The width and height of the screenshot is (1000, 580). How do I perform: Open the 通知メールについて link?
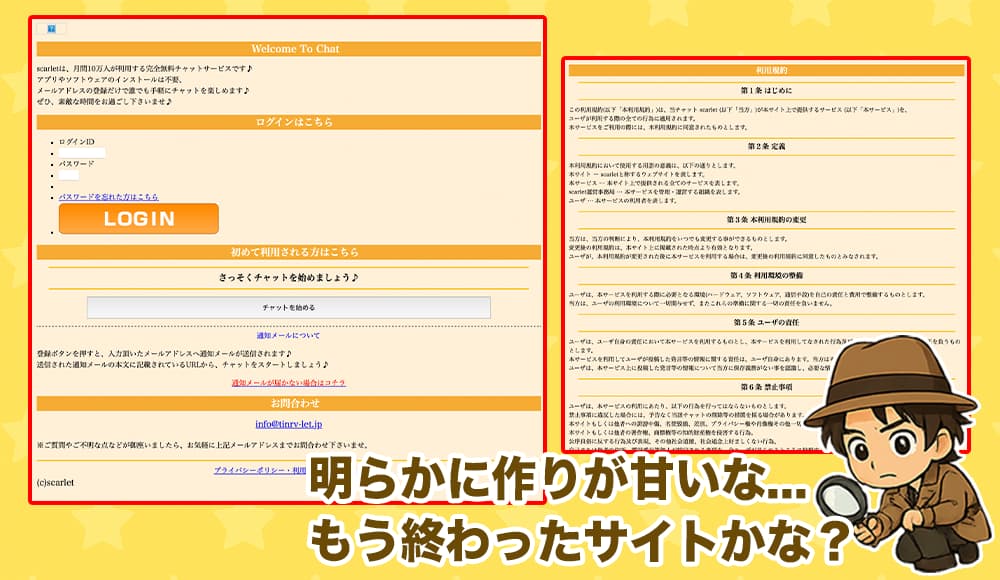pyautogui.click(x=288, y=336)
